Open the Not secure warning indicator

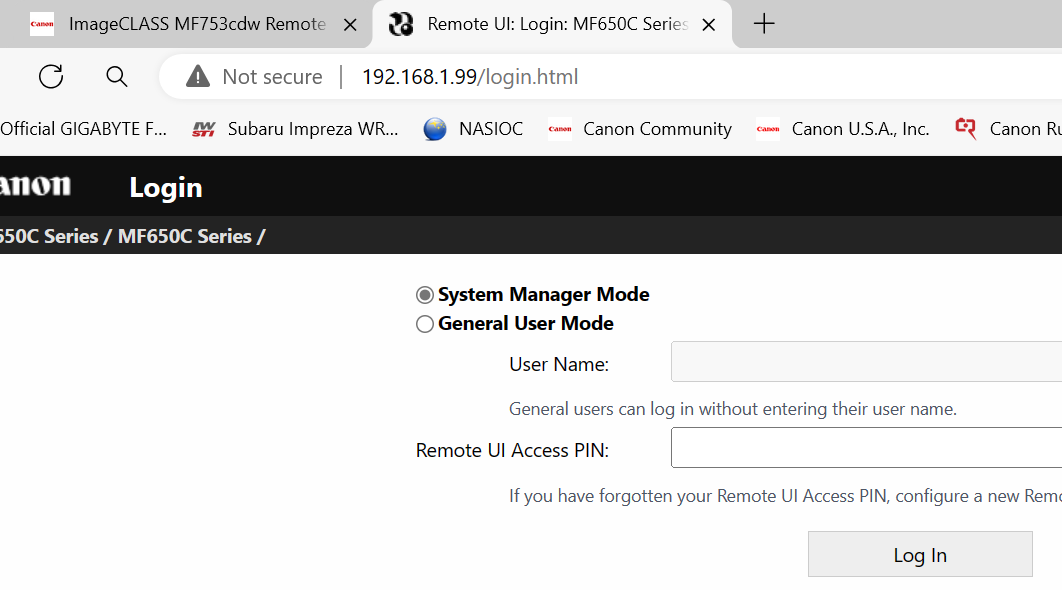(x=255, y=77)
